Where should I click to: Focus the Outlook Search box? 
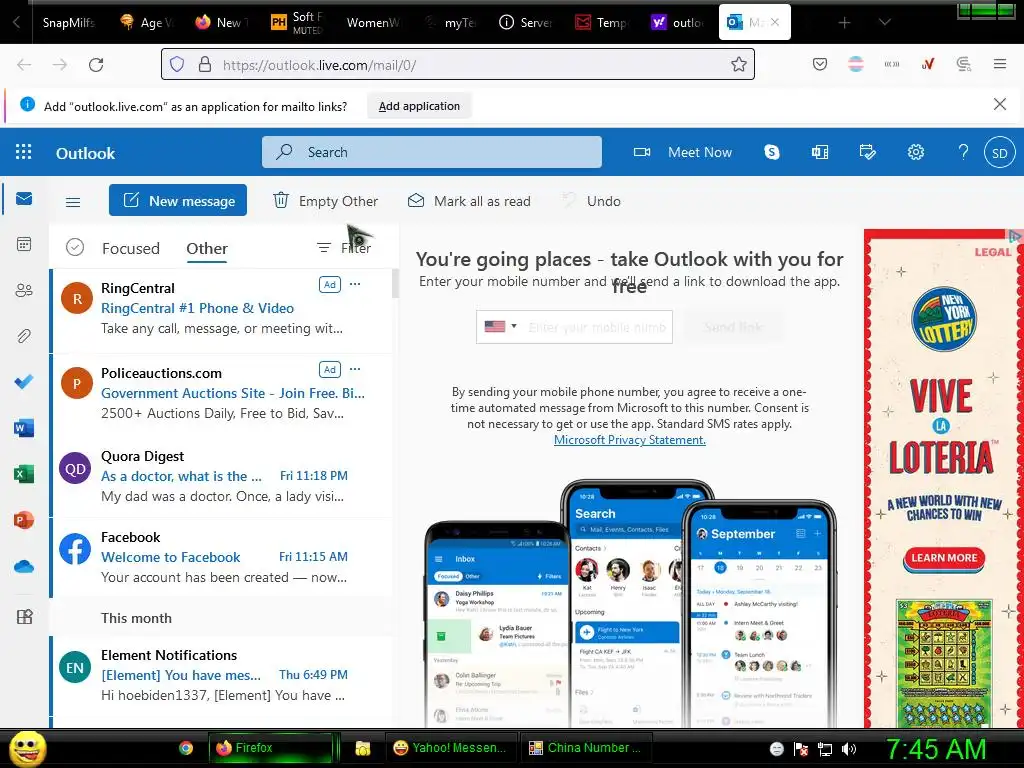tap(432, 152)
